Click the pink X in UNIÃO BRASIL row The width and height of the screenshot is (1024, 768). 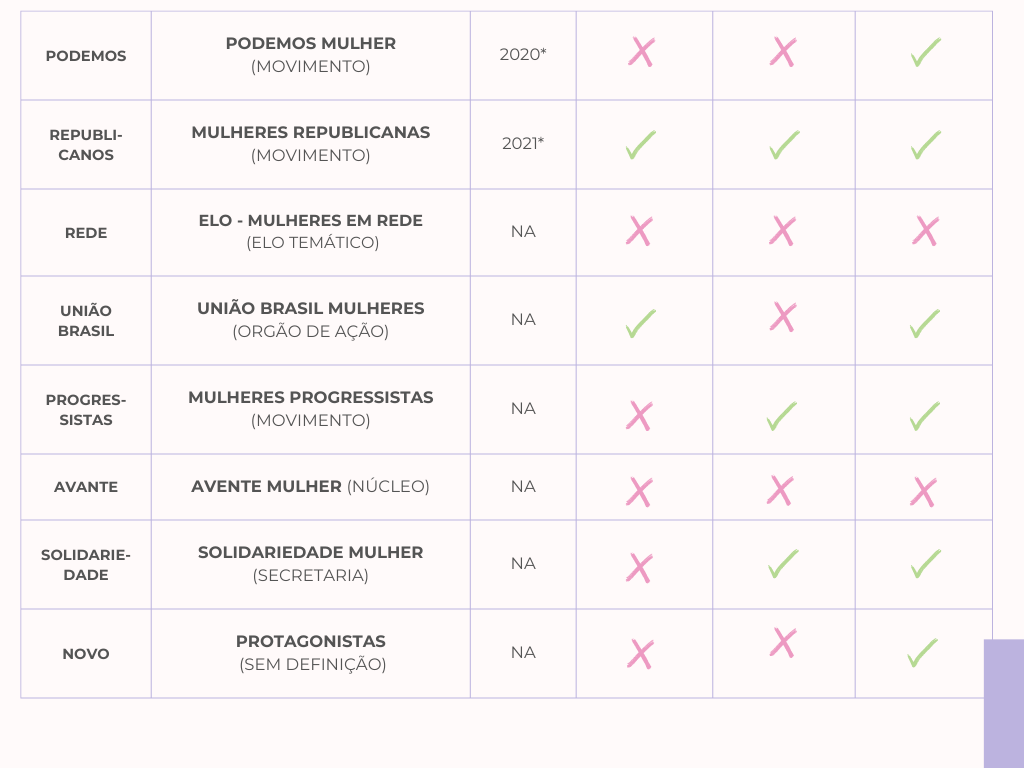[783, 318]
